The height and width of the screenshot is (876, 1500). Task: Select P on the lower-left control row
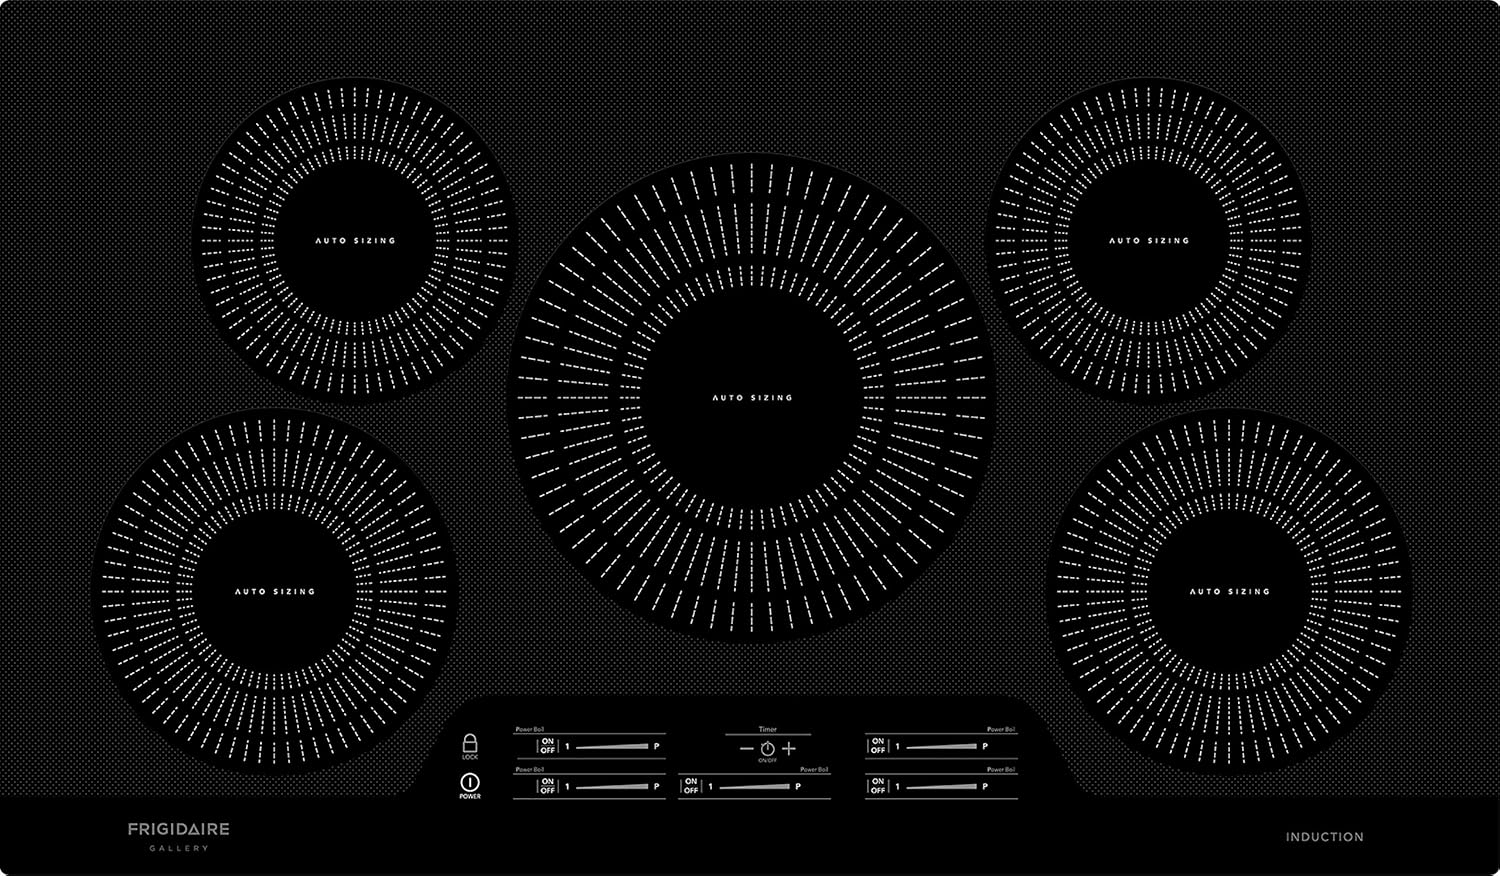tap(657, 787)
